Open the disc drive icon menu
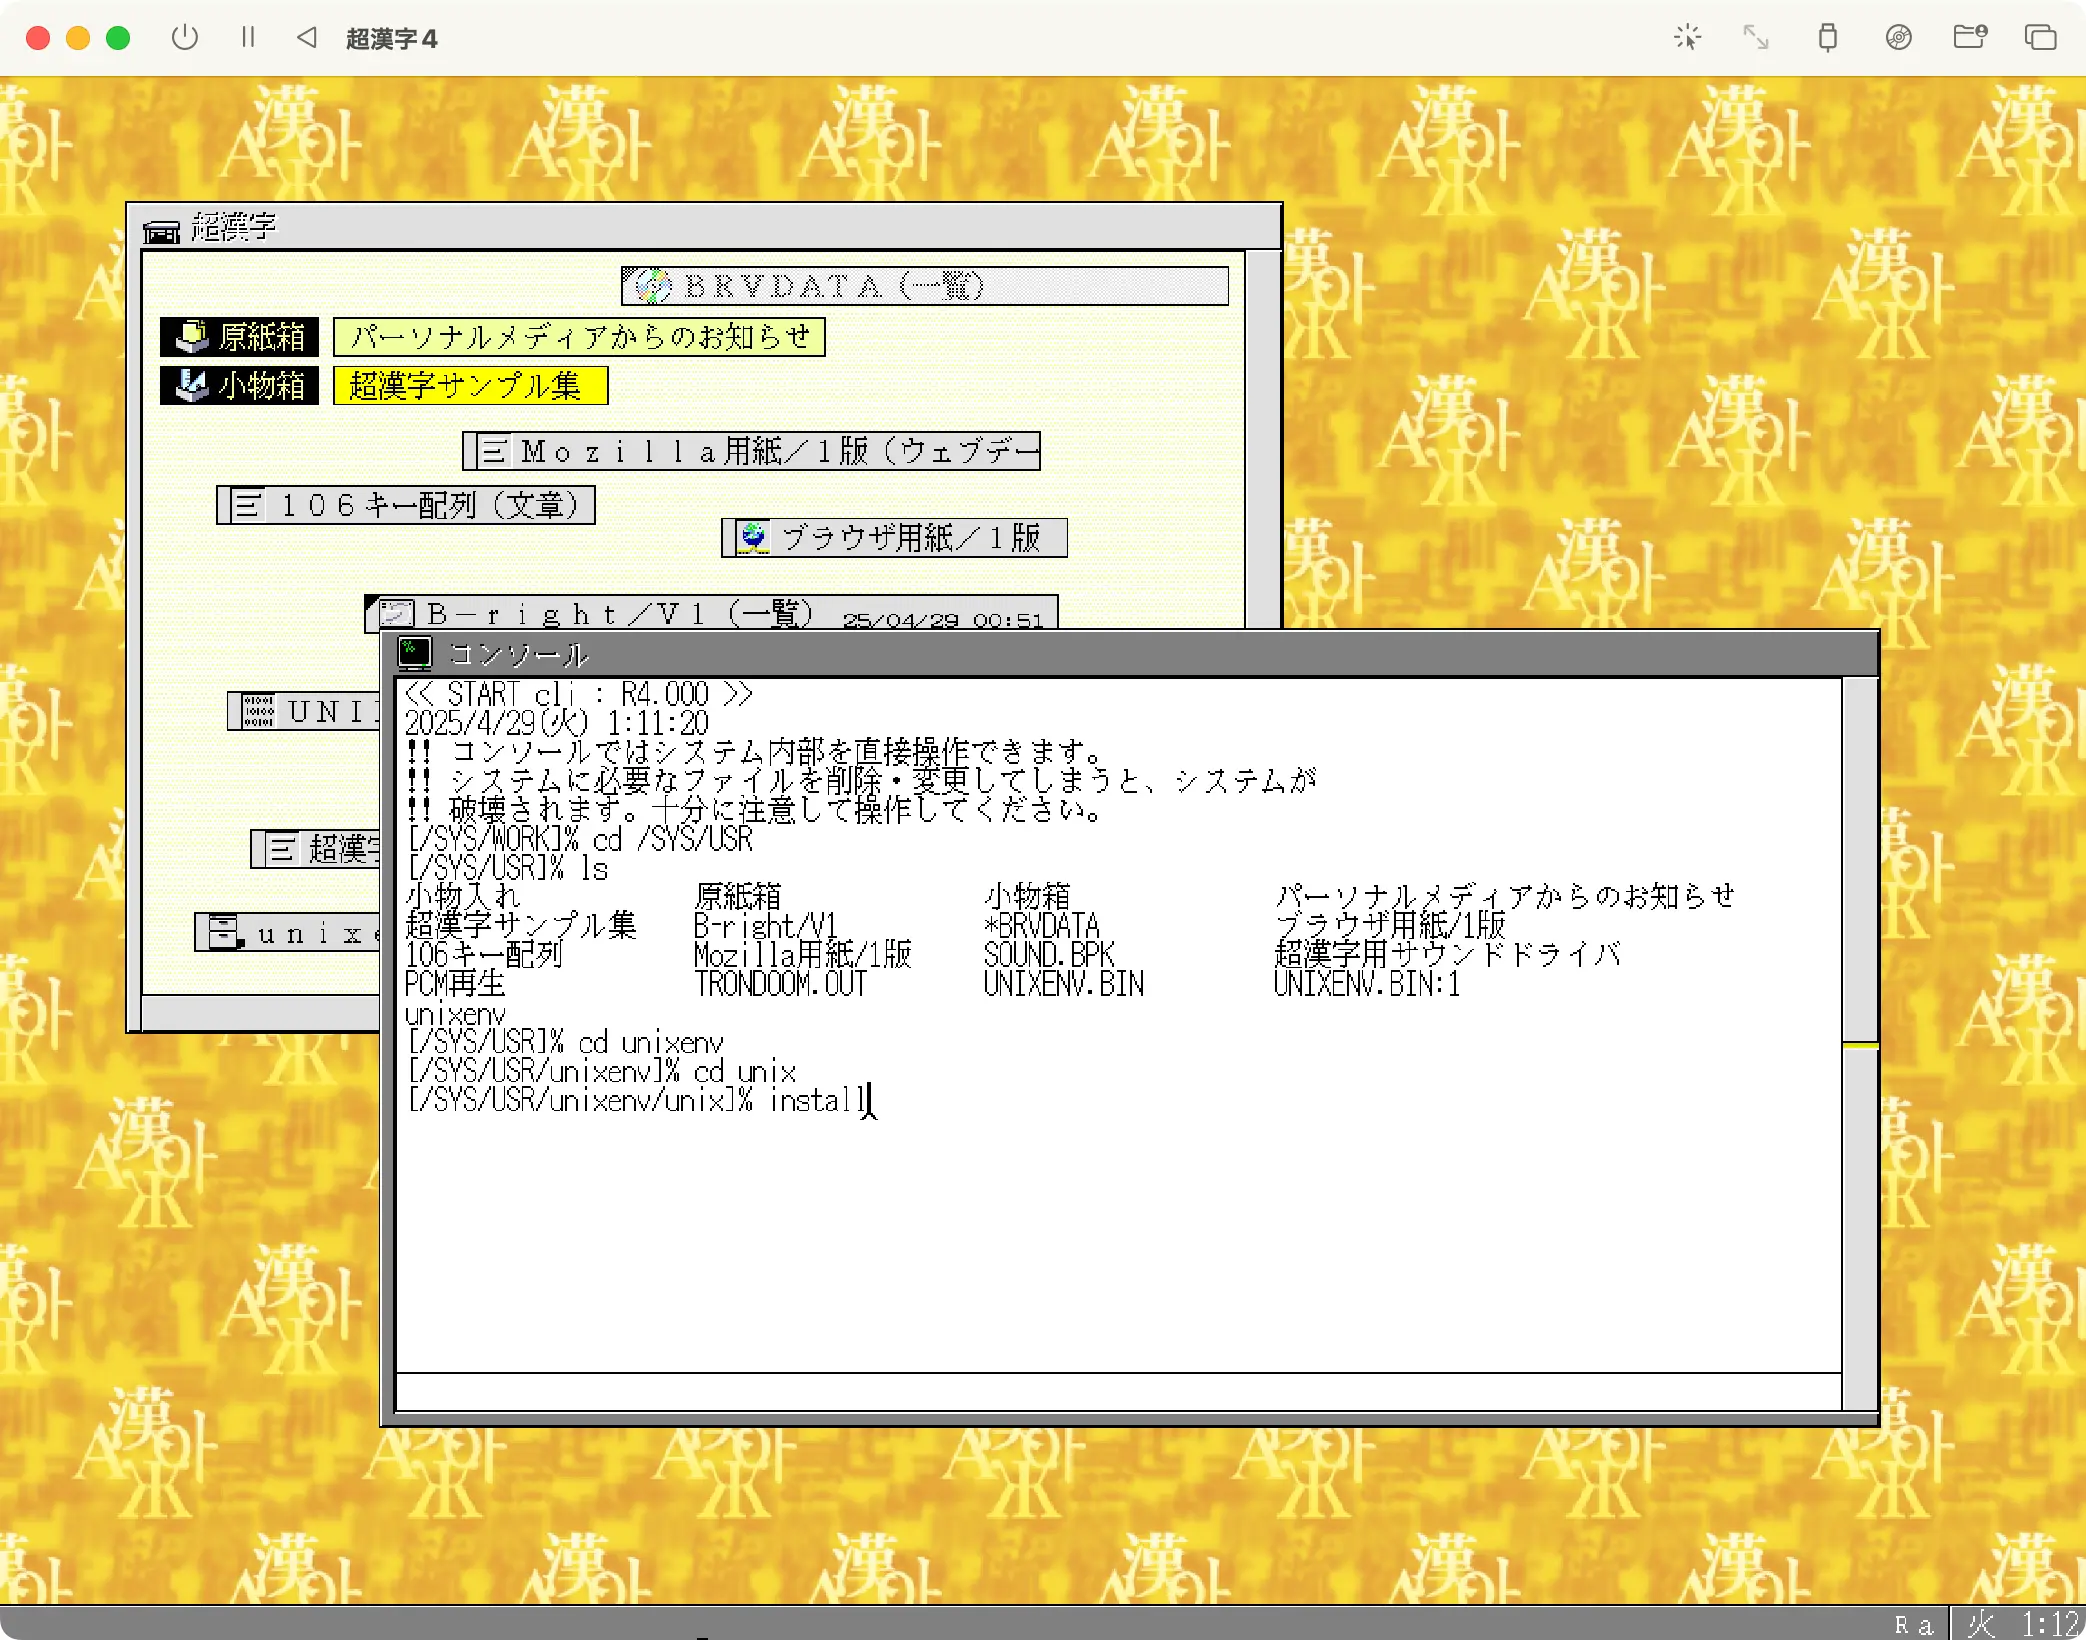The height and width of the screenshot is (1640, 2086). (x=1898, y=38)
